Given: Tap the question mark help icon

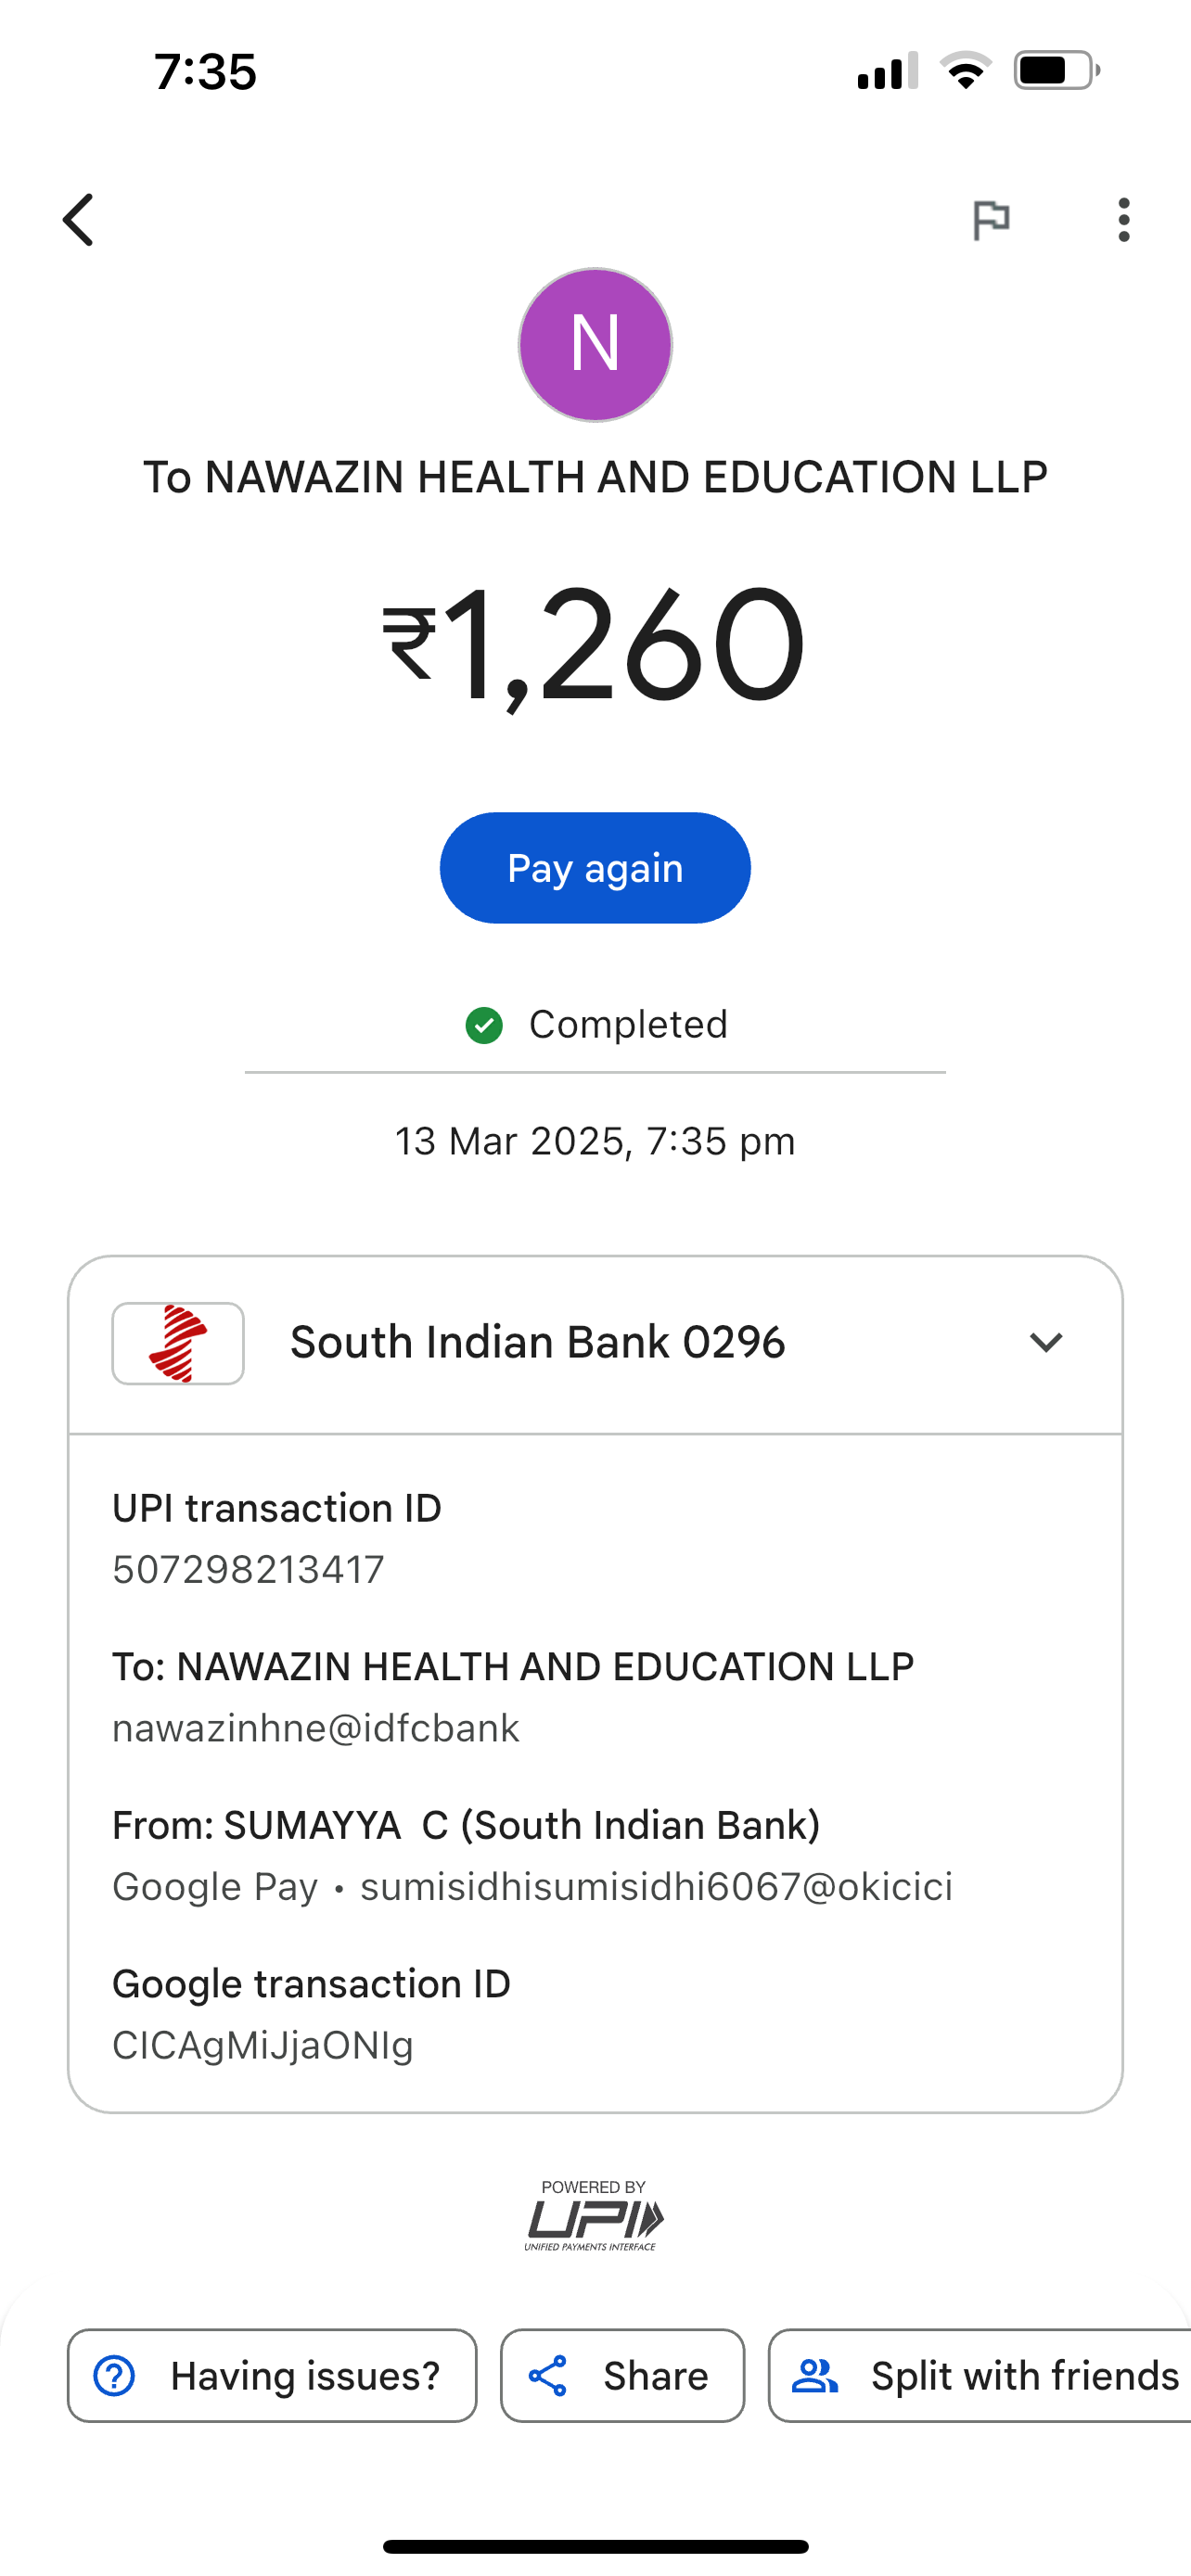Looking at the screenshot, I should point(114,2375).
